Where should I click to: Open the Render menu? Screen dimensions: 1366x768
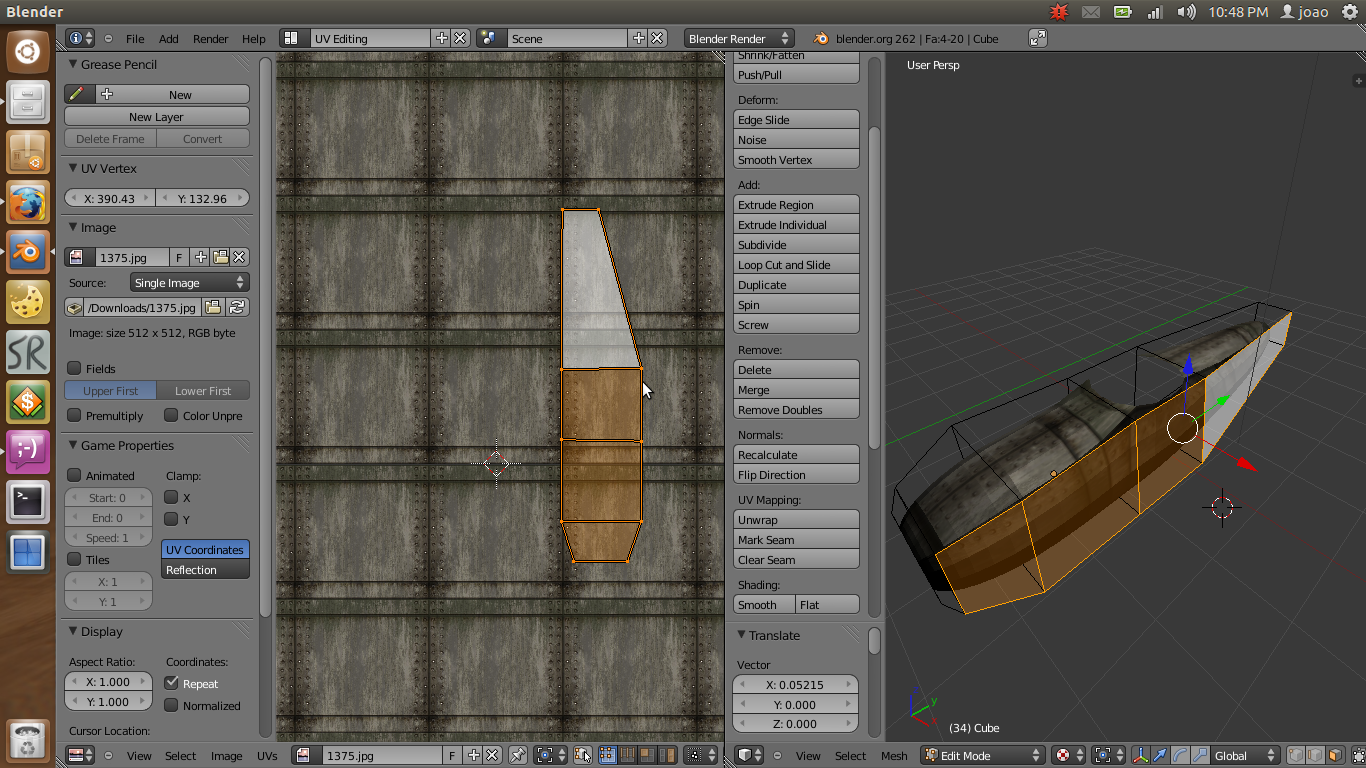(210, 38)
